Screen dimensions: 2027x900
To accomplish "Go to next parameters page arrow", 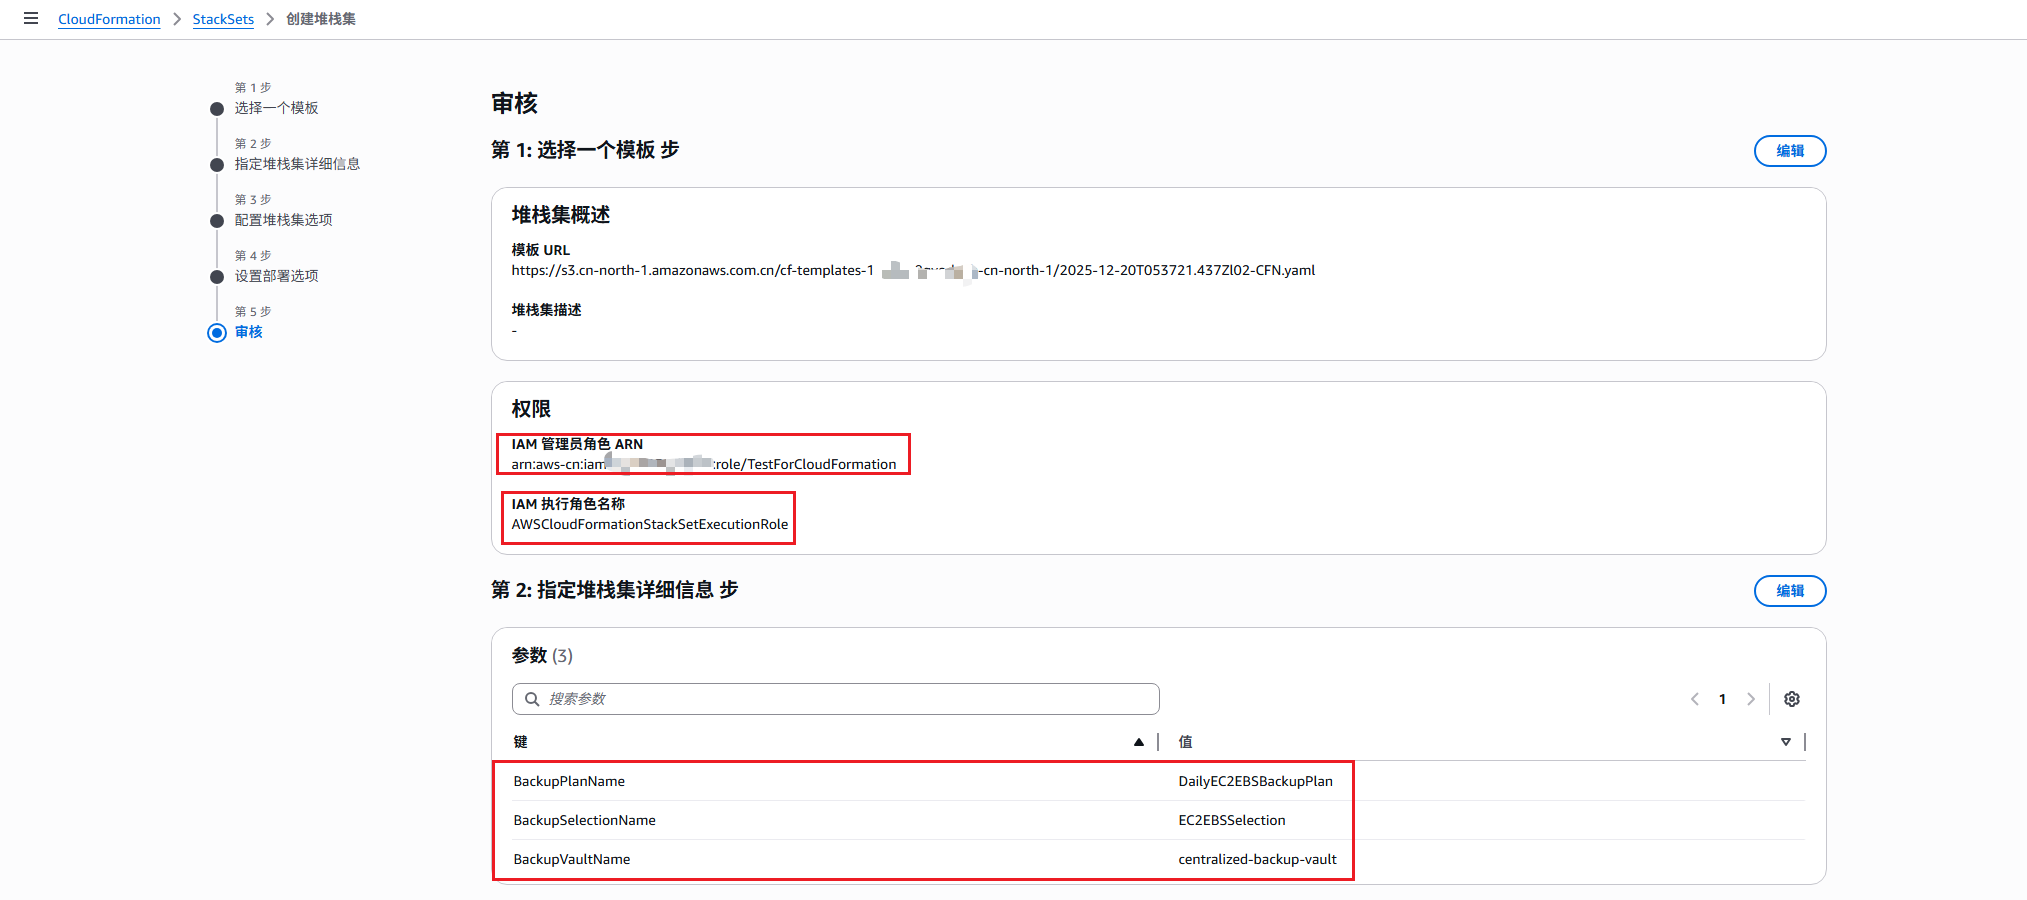I will [1750, 699].
